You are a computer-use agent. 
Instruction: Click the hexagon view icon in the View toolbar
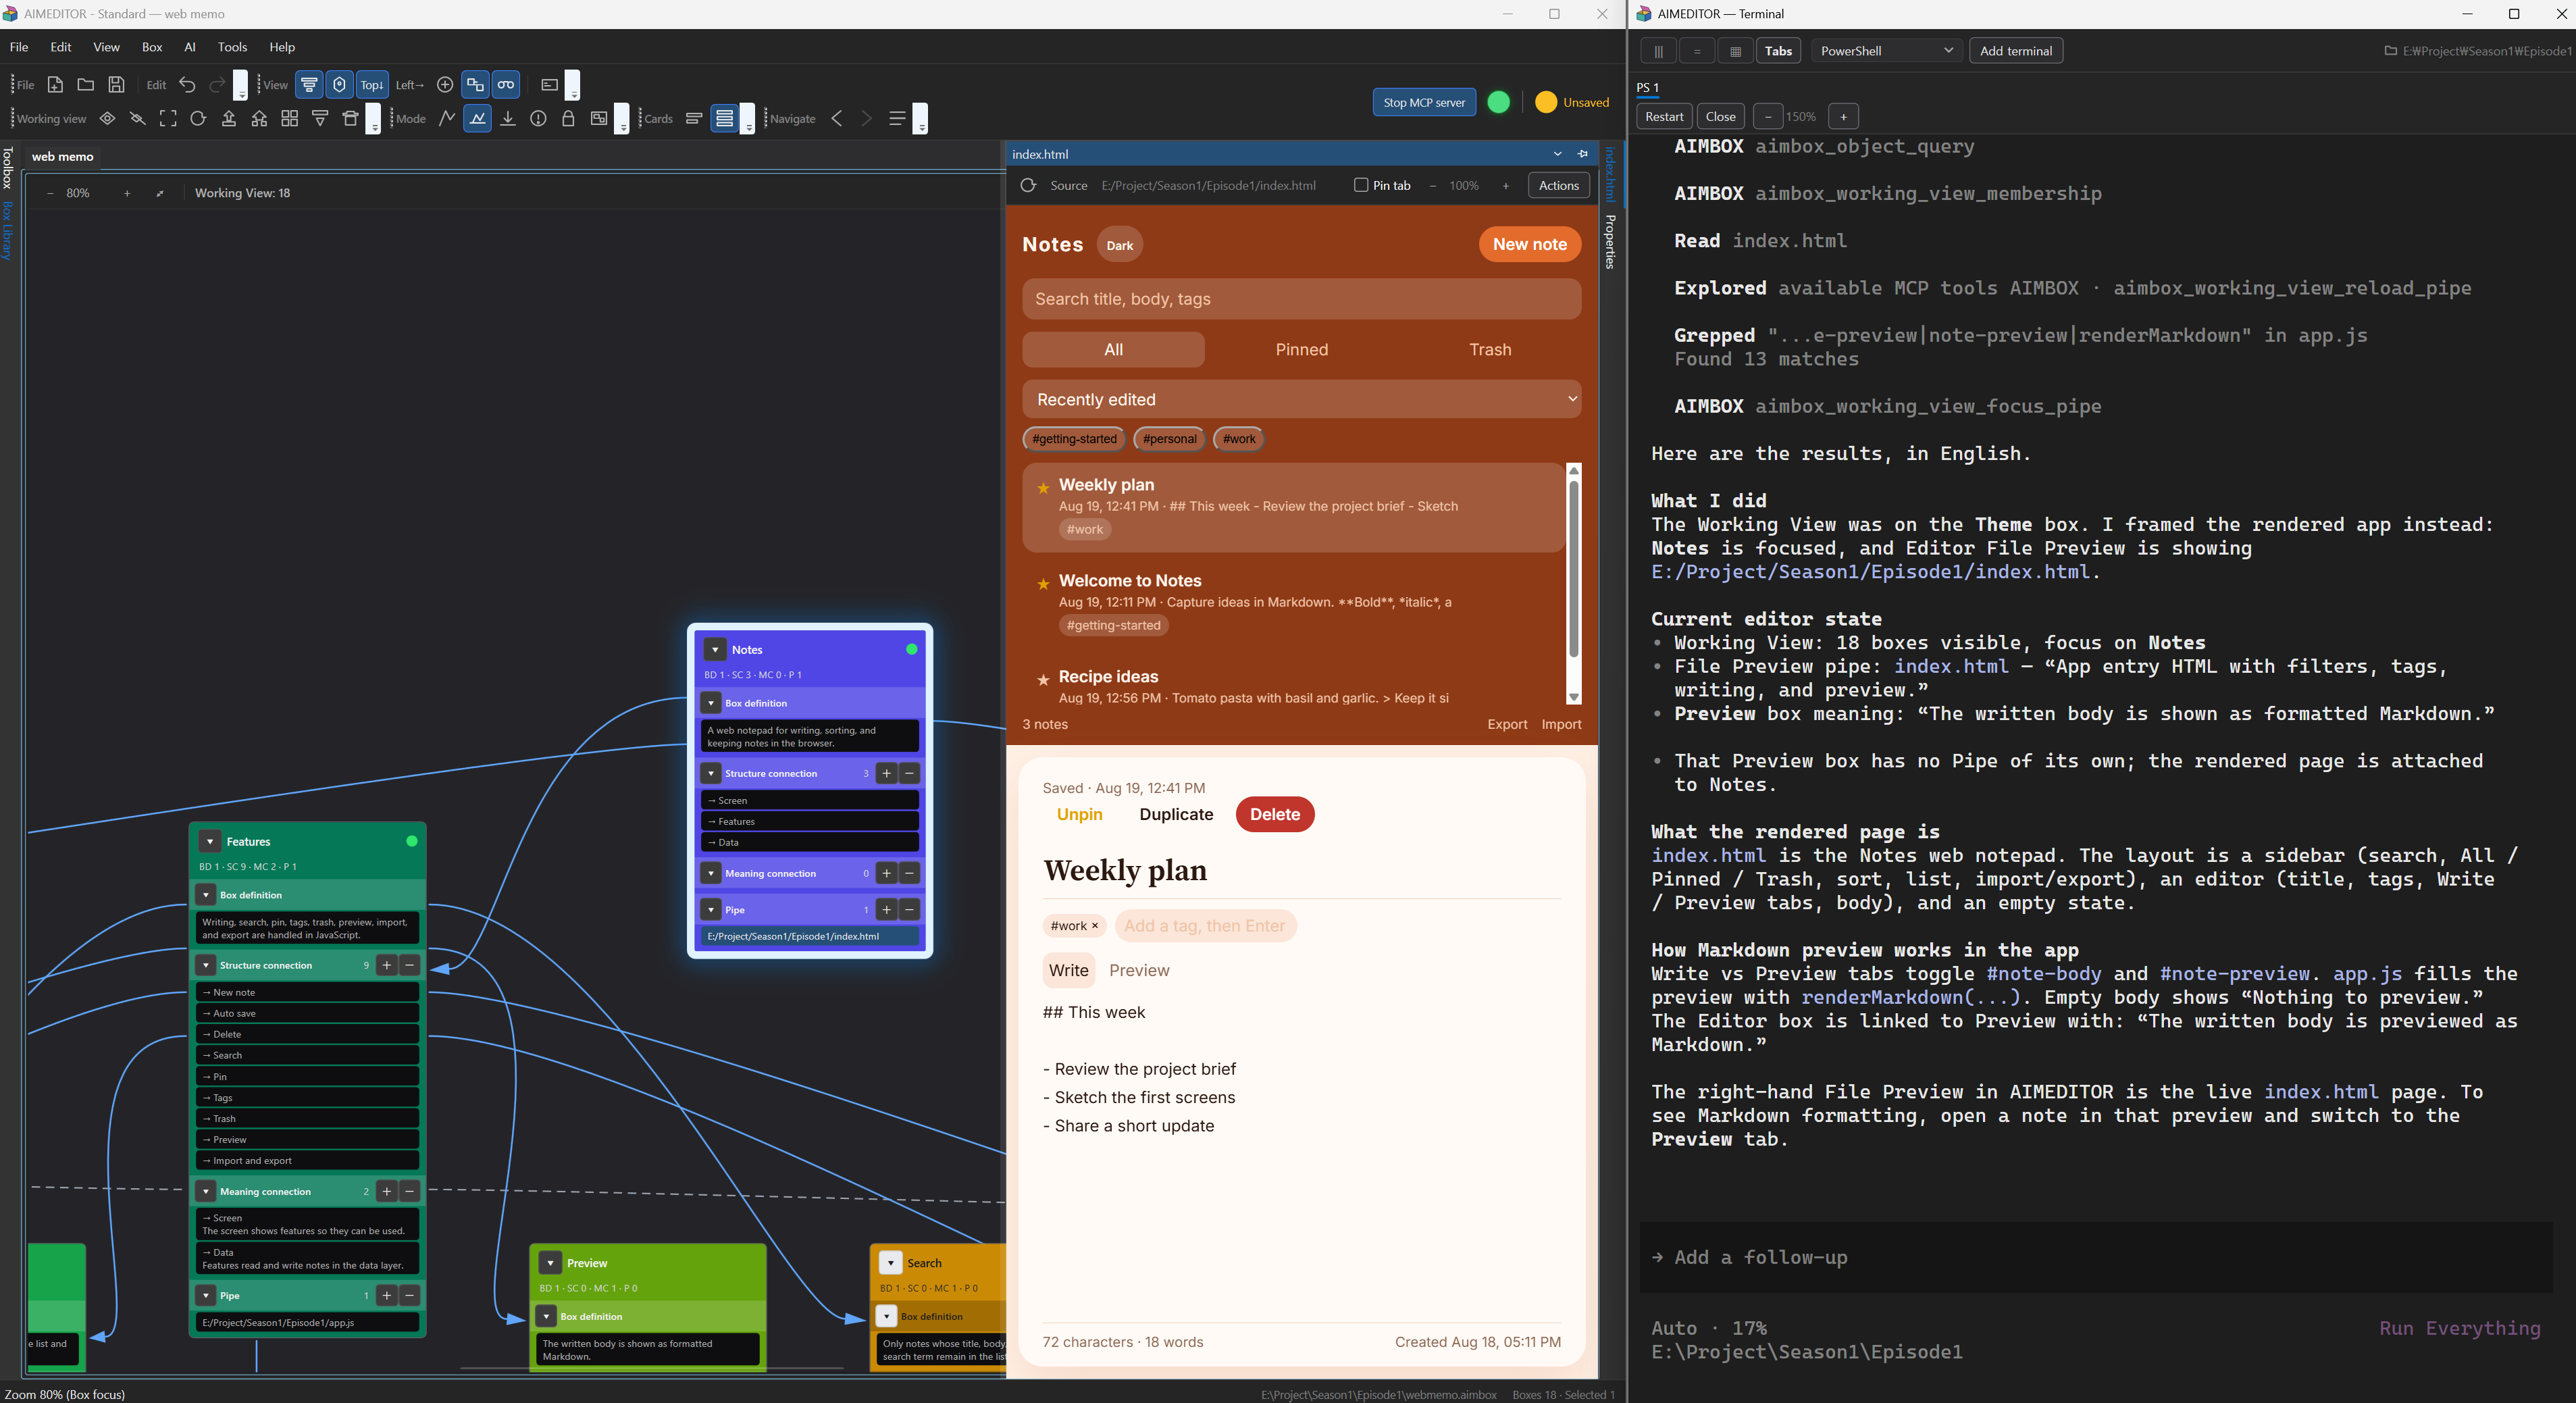(x=340, y=85)
